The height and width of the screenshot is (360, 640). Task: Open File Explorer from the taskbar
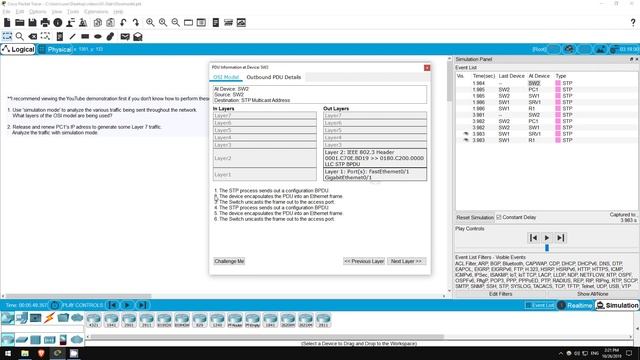tap(25, 353)
